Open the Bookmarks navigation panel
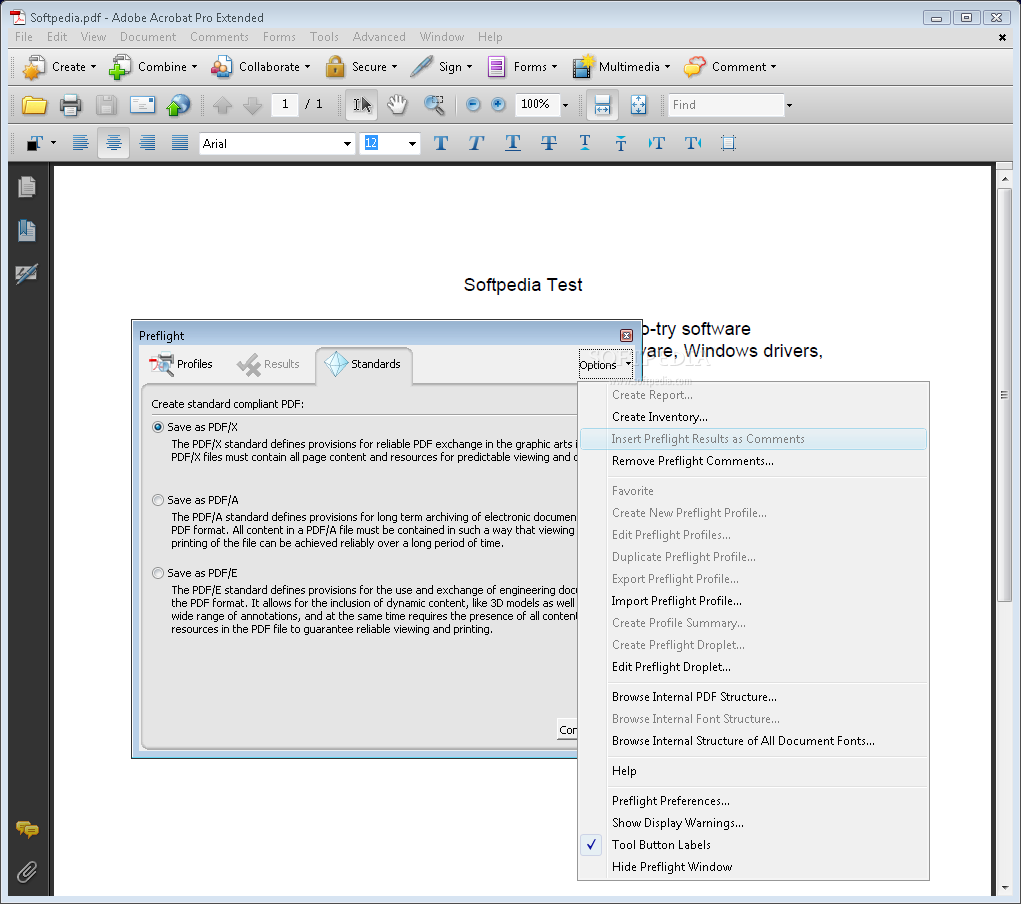The width and height of the screenshot is (1021, 904). pyautogui.click(x=27, y=231)
